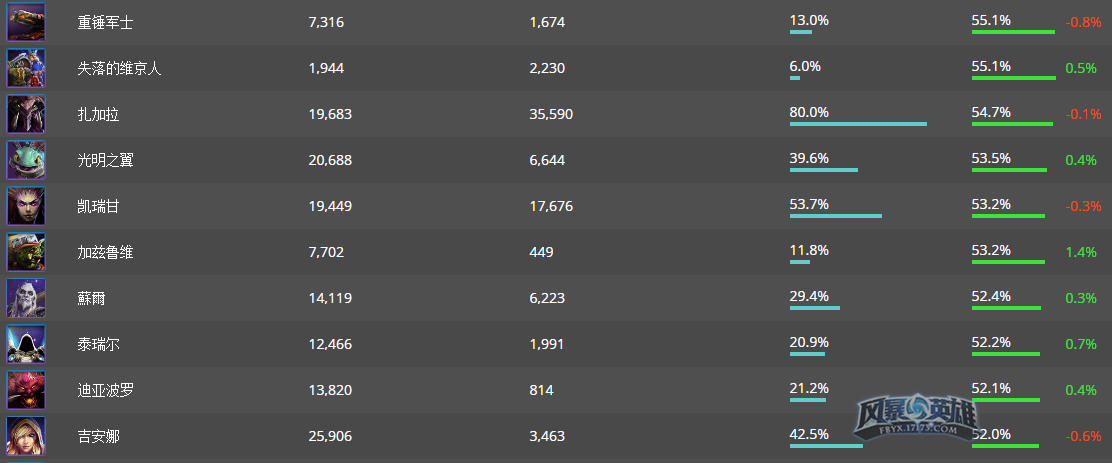Click the 1.4% win change for 加兹鲁维

(x=1081, y=252)
